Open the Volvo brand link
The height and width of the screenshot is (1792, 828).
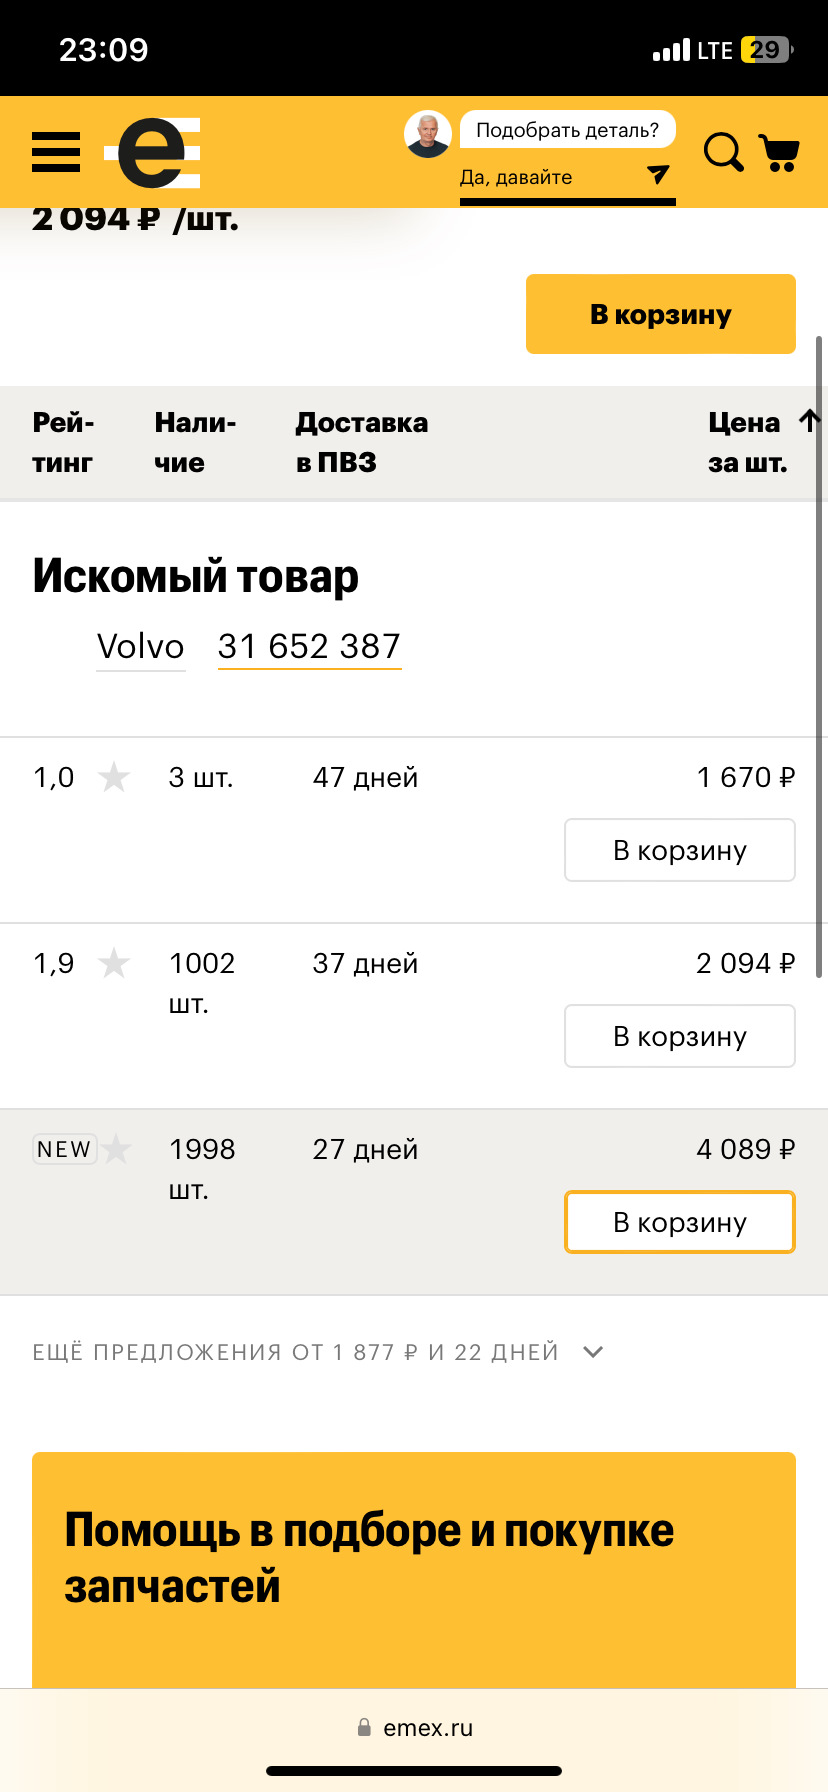point(140,646)
